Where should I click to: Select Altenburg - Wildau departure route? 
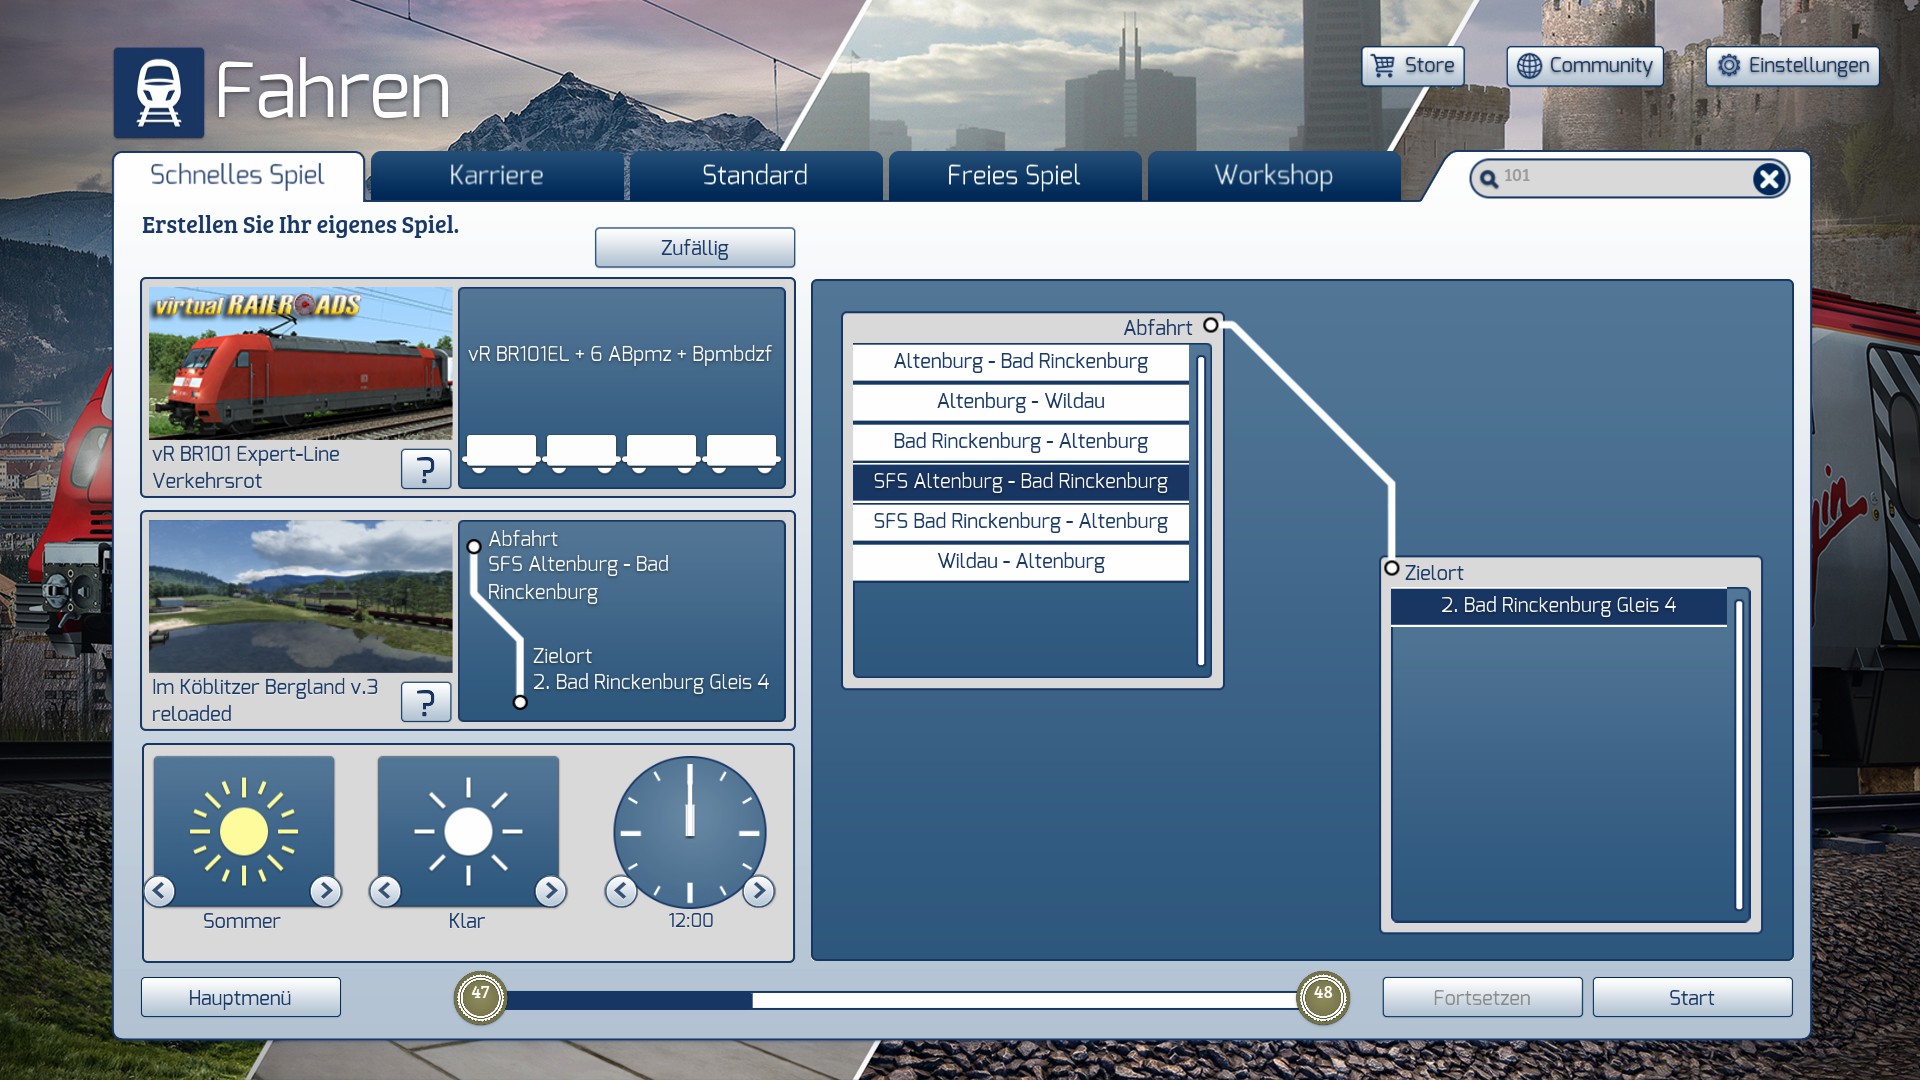click(x=1020, y=401)
